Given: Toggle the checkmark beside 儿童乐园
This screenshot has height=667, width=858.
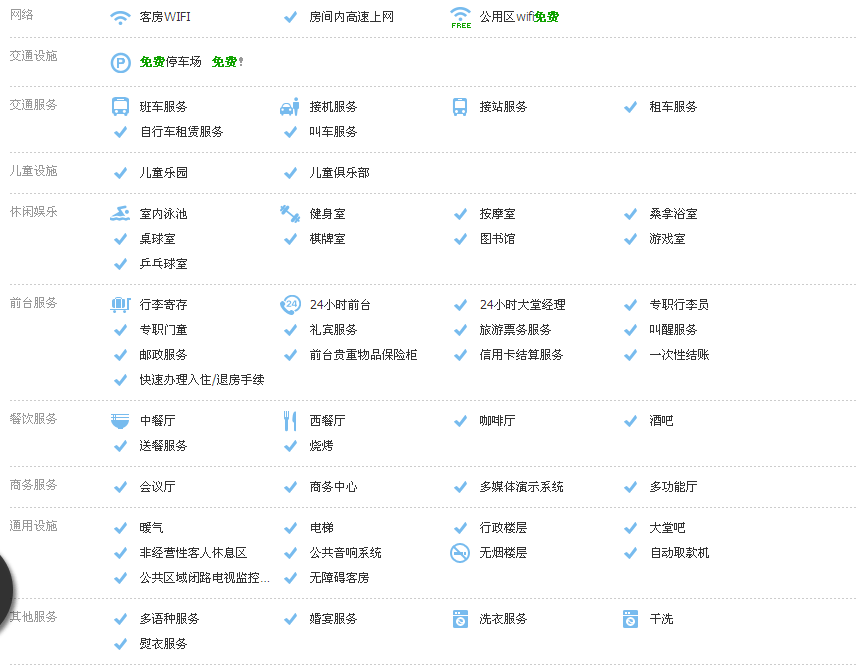Looking at the screenshot, I should (121, 172).
